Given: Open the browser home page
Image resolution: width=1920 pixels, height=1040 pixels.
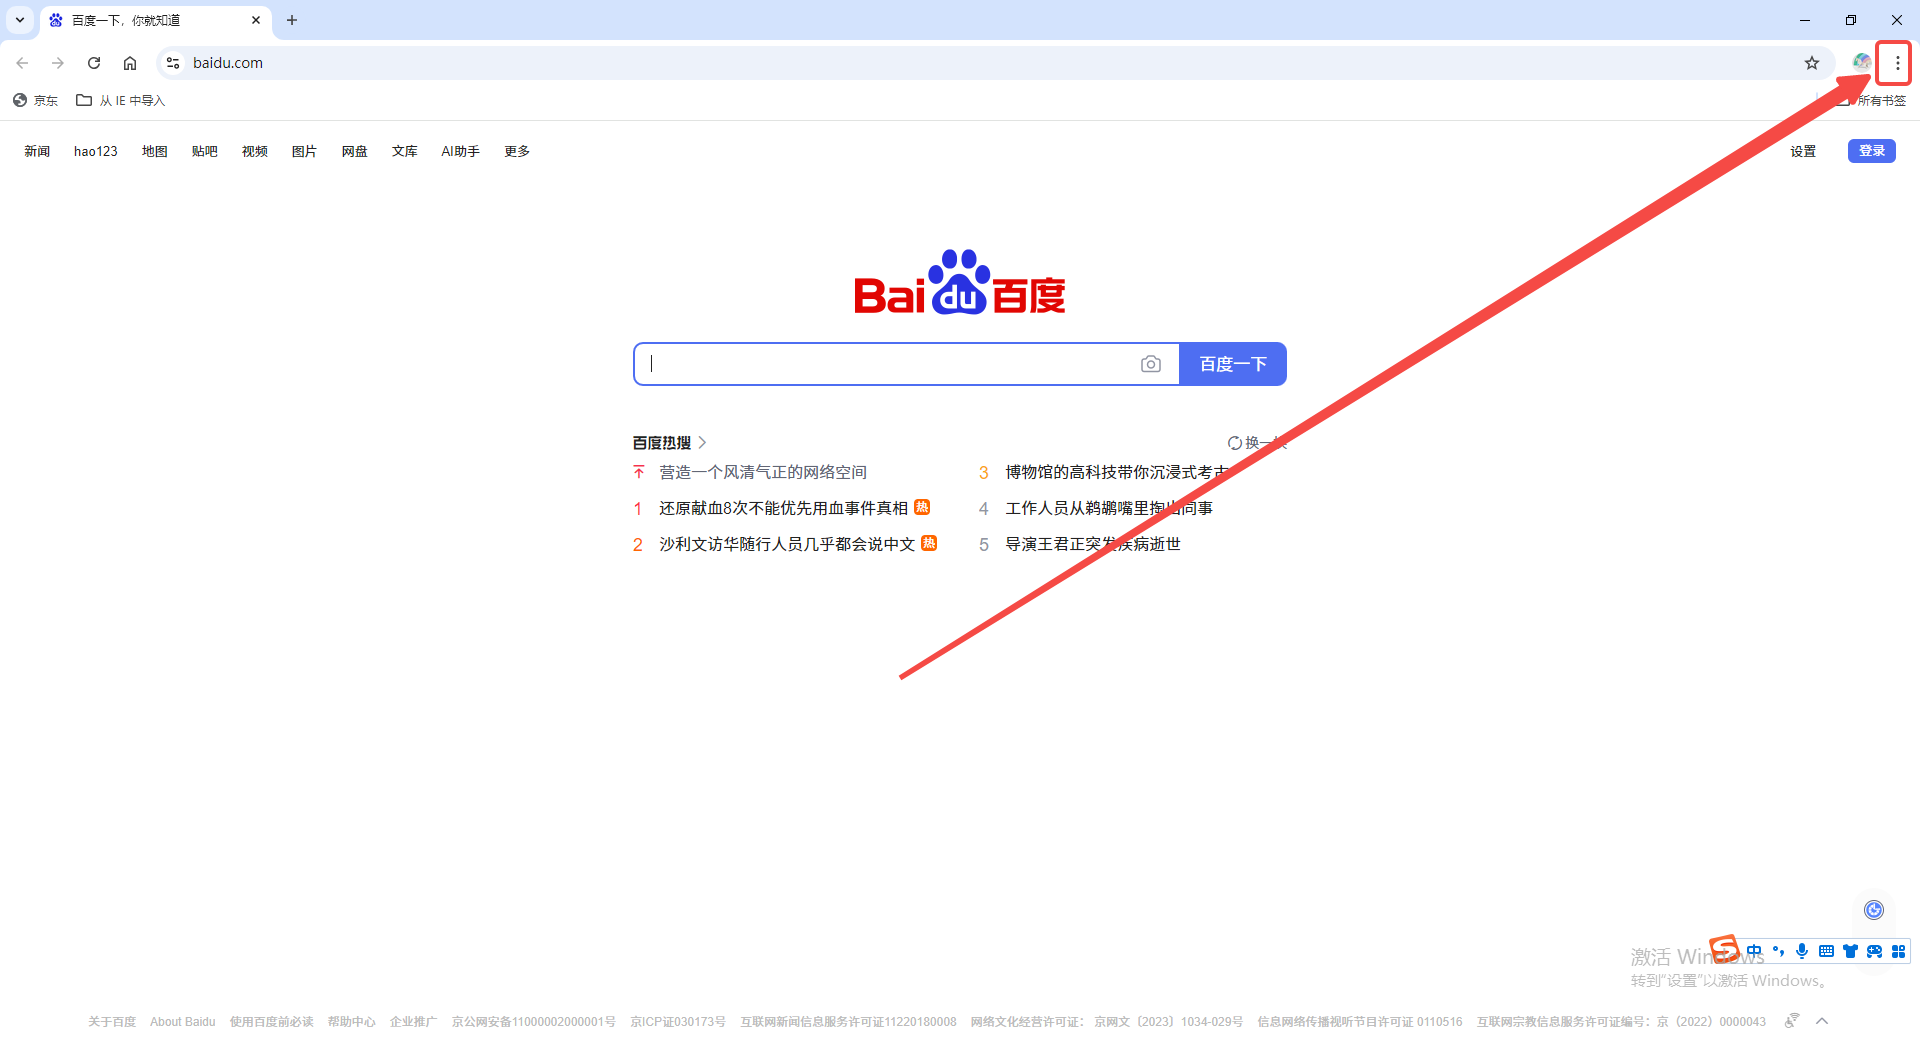Looking at the screenshot, I should point(130,63).
